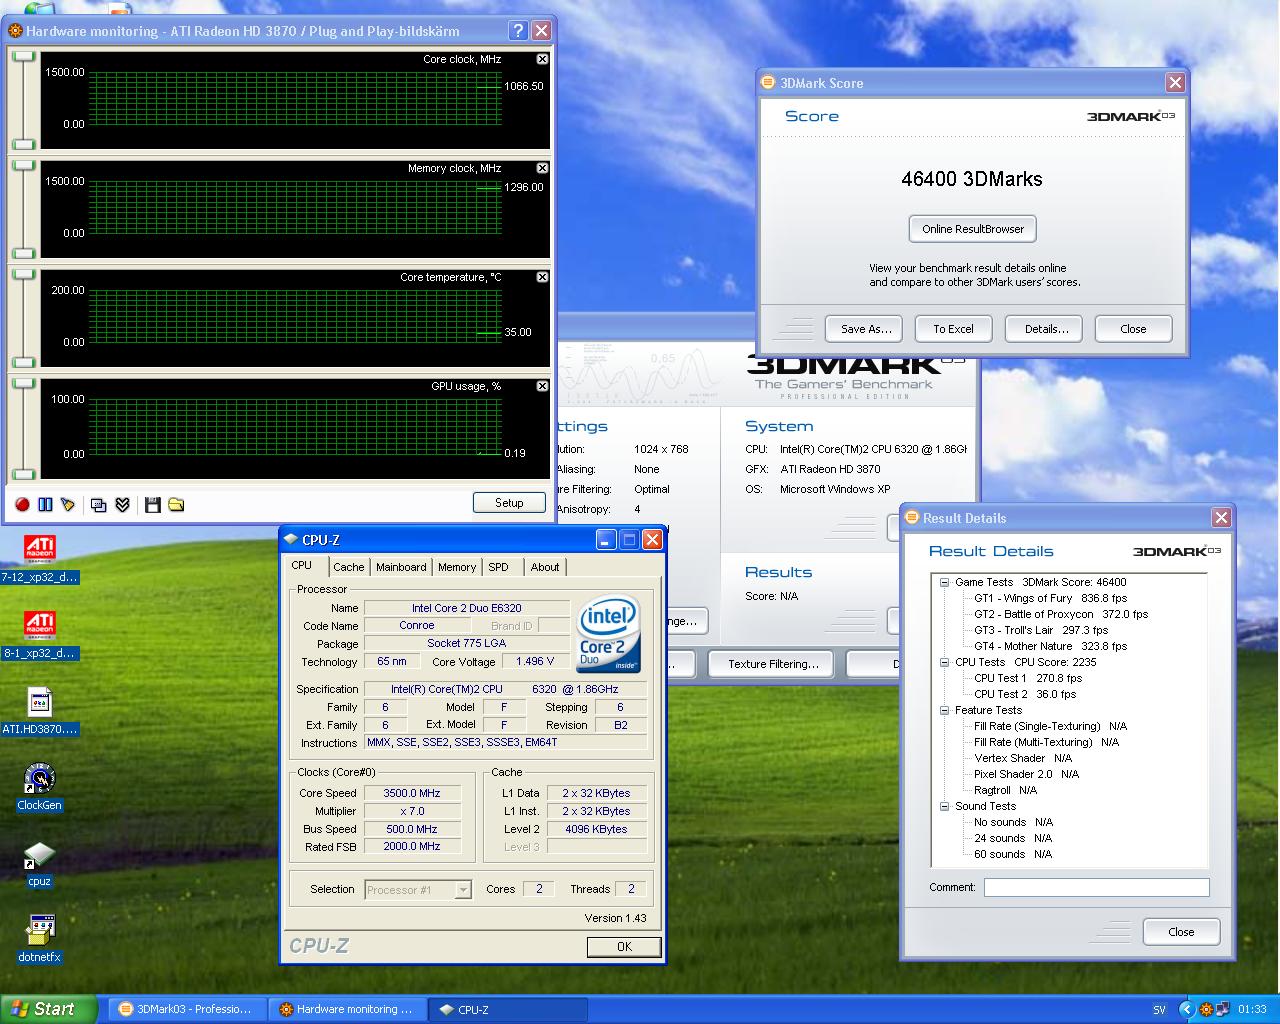Screen dimensions: 1280x1024
Task: Collapse the CPU Tests tree node
Action: click(944, 662)
